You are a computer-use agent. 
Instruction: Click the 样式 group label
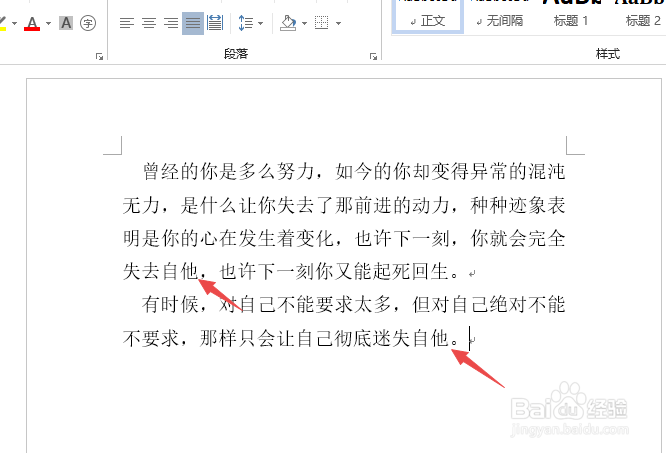(x=608, y=54)
